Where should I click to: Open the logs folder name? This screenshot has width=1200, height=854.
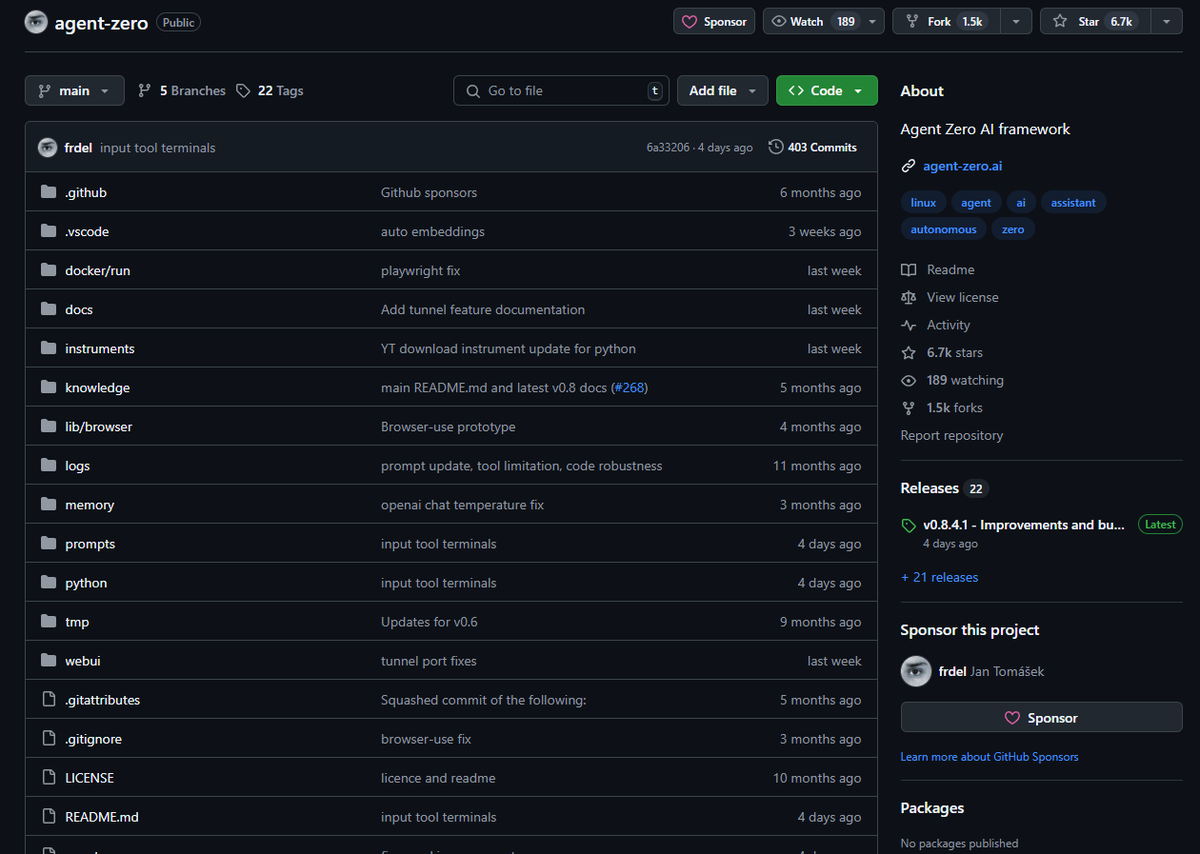coord(78,466)
